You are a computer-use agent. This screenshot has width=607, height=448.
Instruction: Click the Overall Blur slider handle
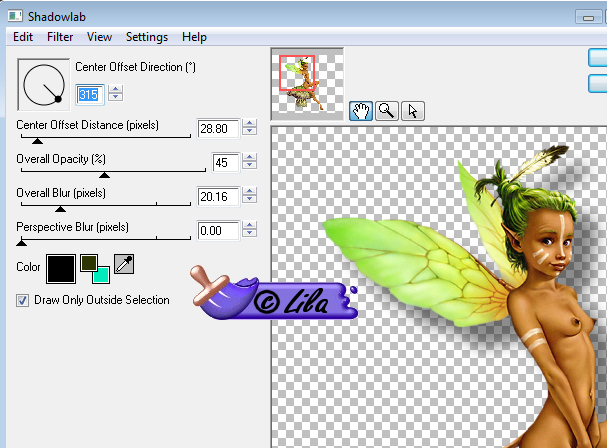click(x=60, y=209)
